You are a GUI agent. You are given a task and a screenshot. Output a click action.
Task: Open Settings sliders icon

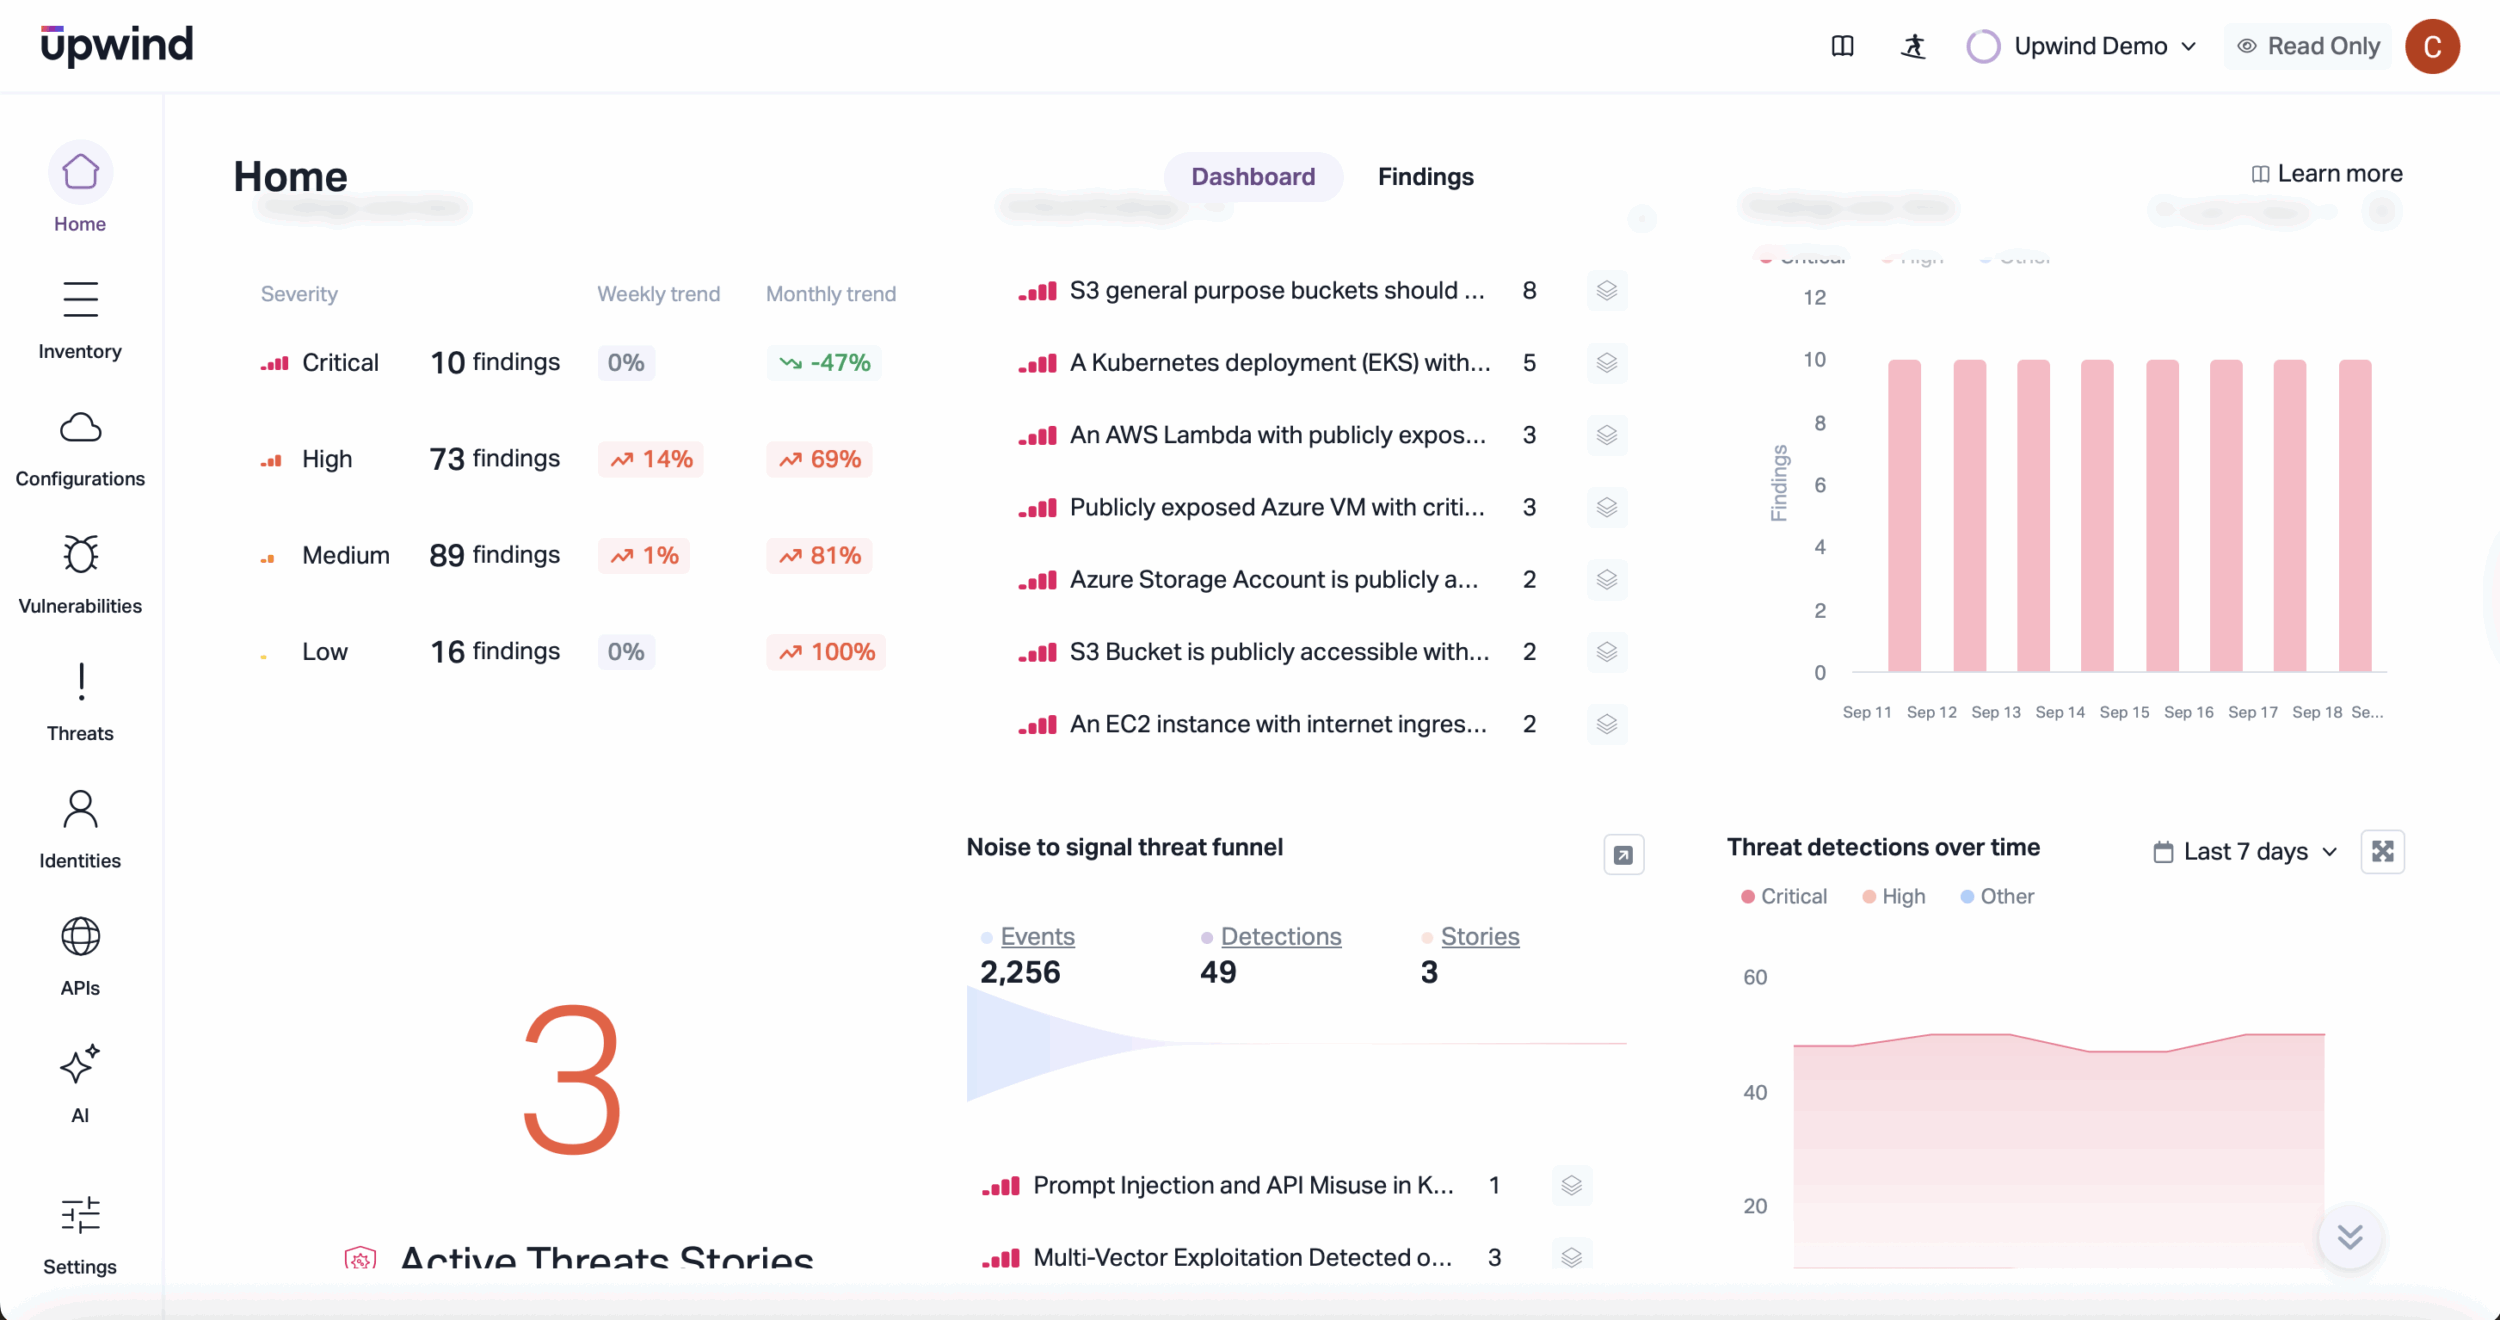click(x=80, y=1216)
